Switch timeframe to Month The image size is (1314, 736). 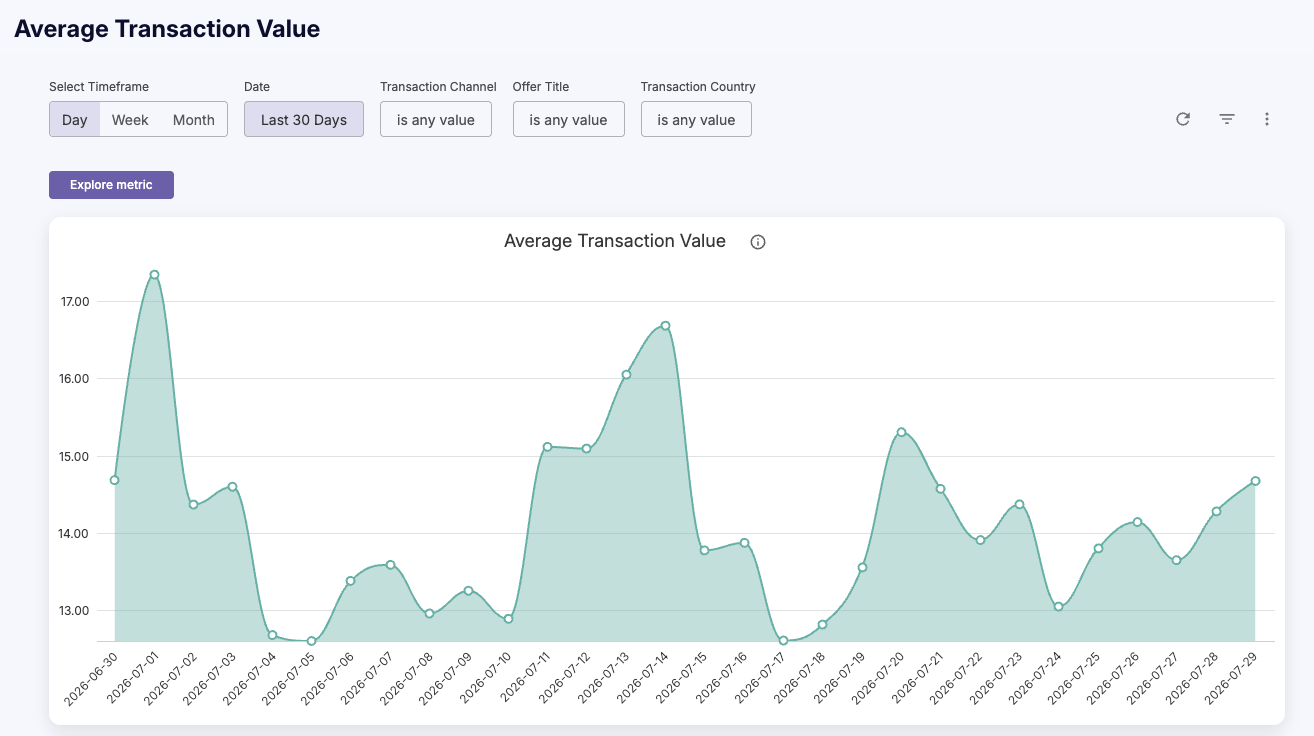tap(194, 120)
